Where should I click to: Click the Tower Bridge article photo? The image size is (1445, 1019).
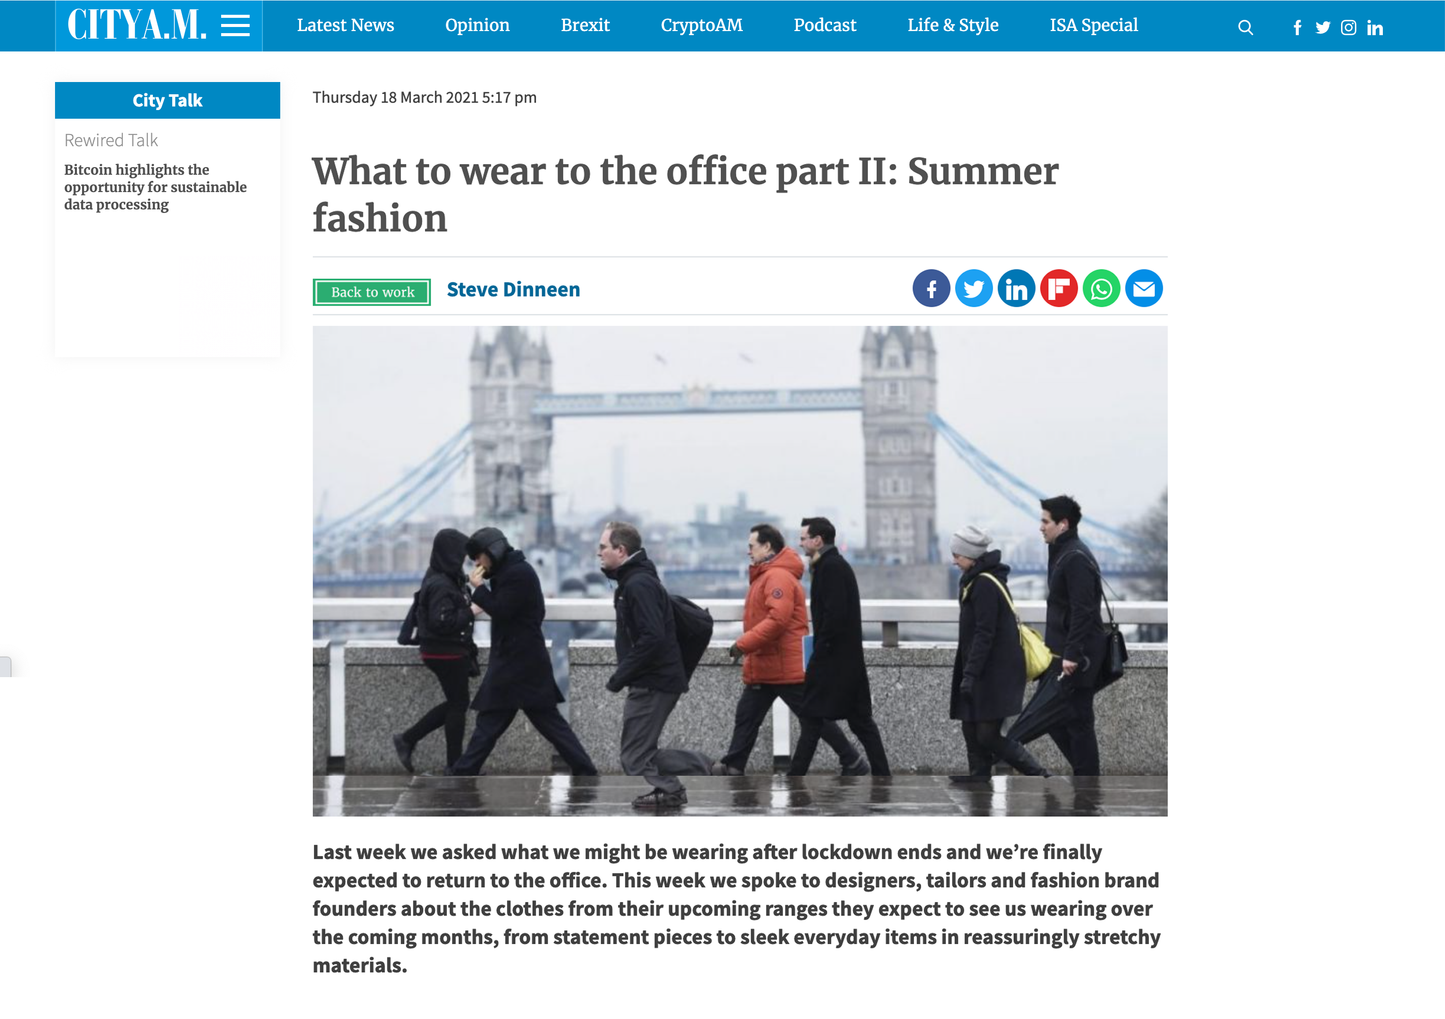[740, 571]
